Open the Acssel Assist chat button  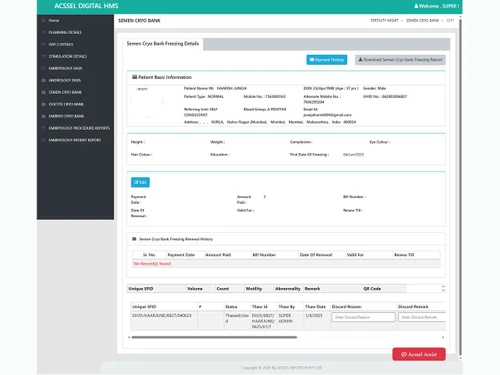tap(419, 354)
